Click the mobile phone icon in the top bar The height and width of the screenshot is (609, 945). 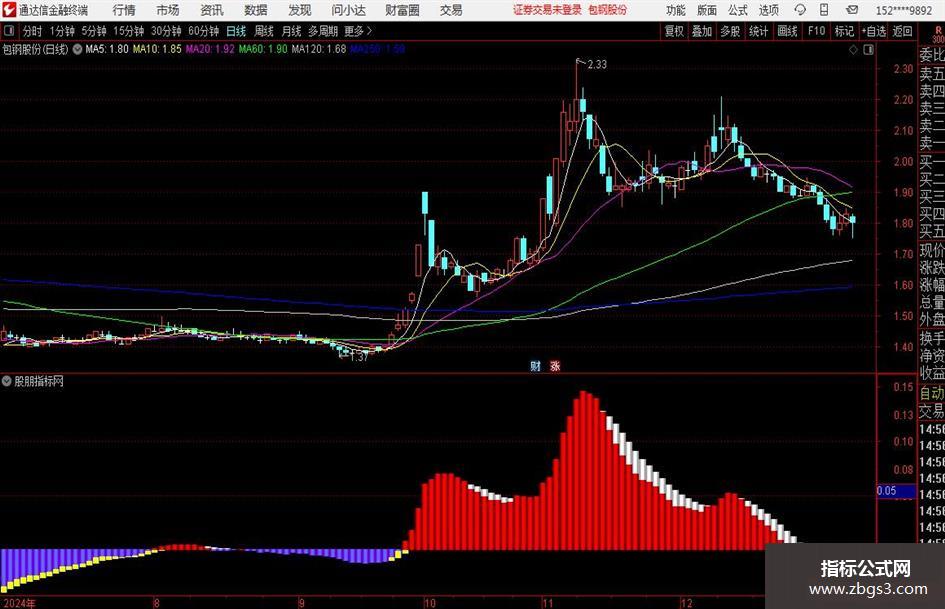(x=824, y=10)
